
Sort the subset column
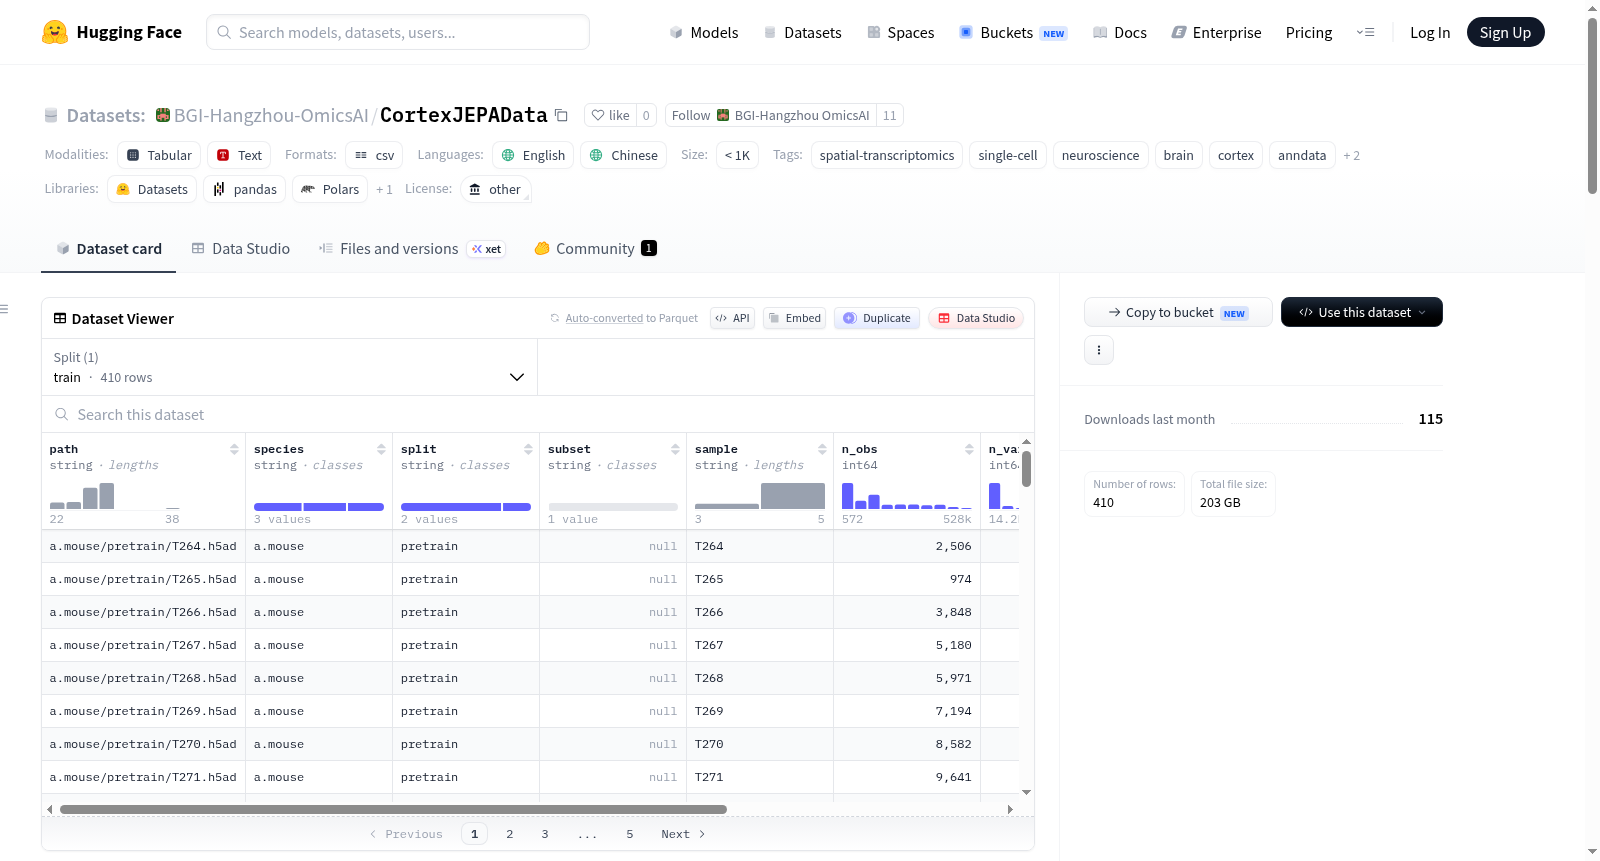(675, 449)
